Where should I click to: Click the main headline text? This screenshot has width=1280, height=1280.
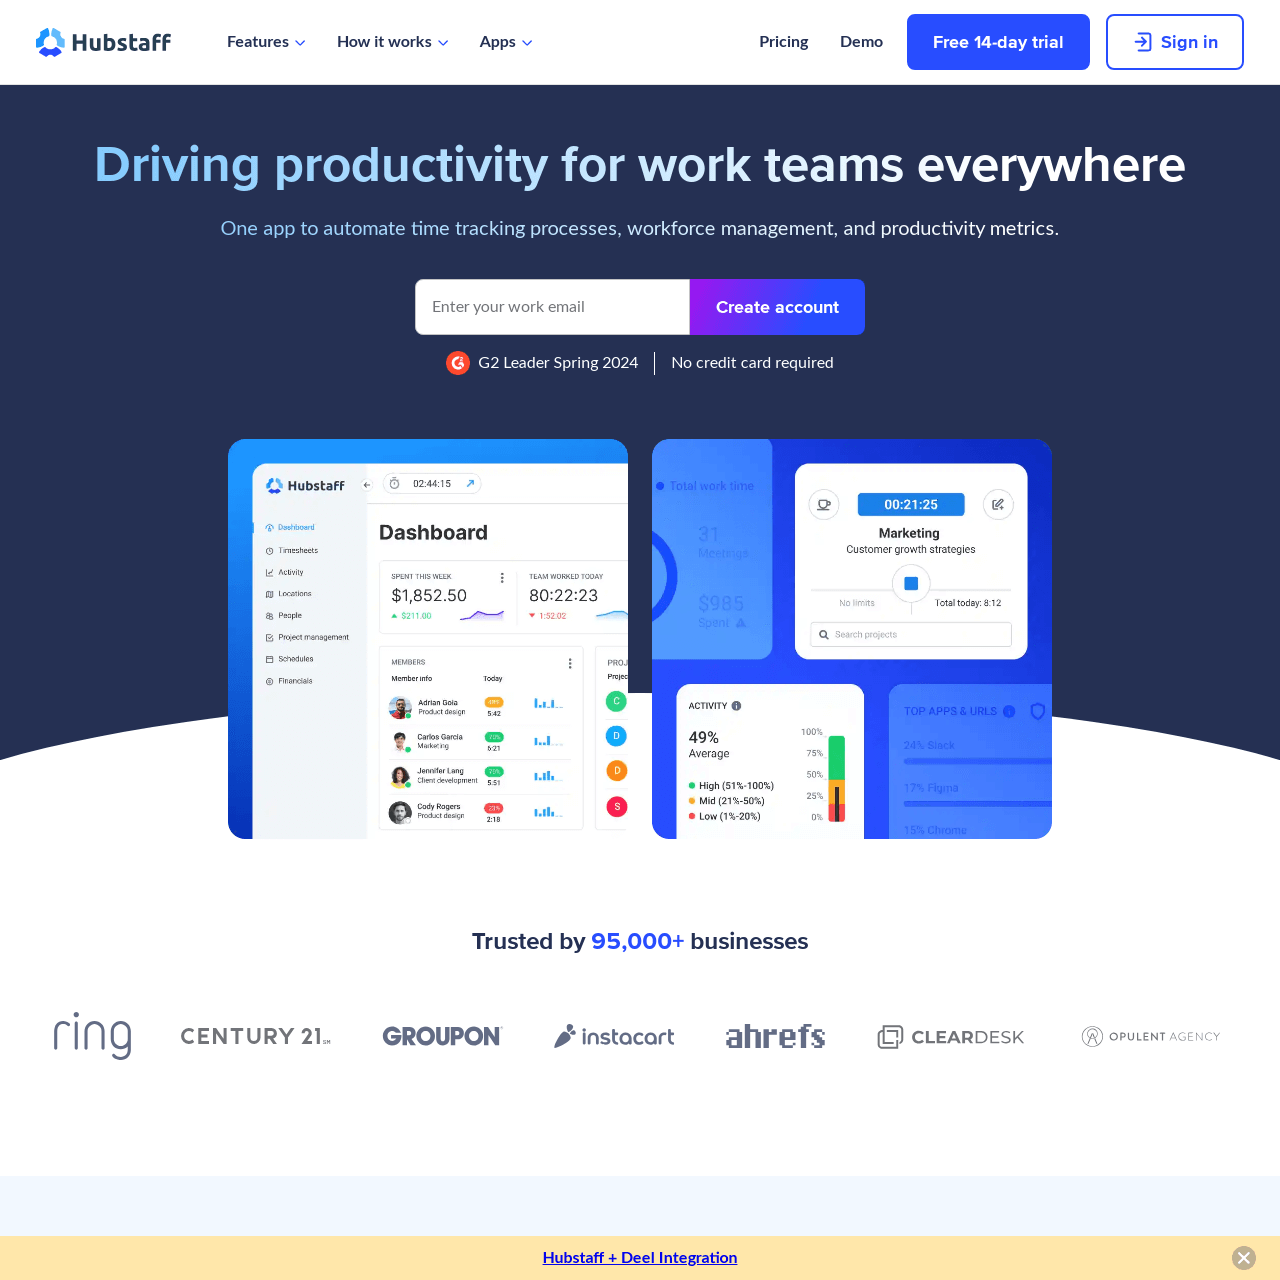click(640, 165)
